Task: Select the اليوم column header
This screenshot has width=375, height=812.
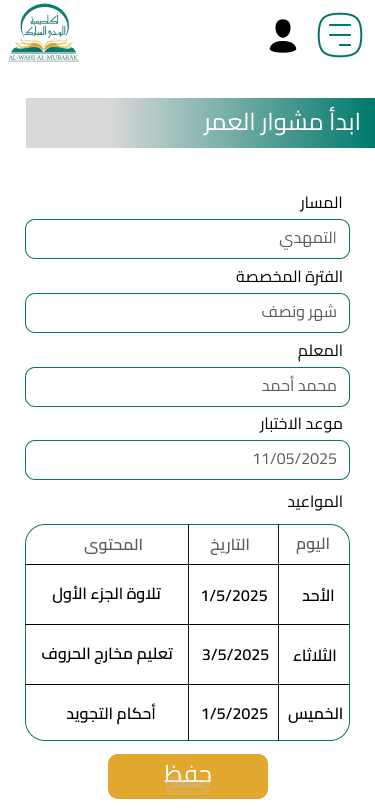Action: click(x=314, y=545)
